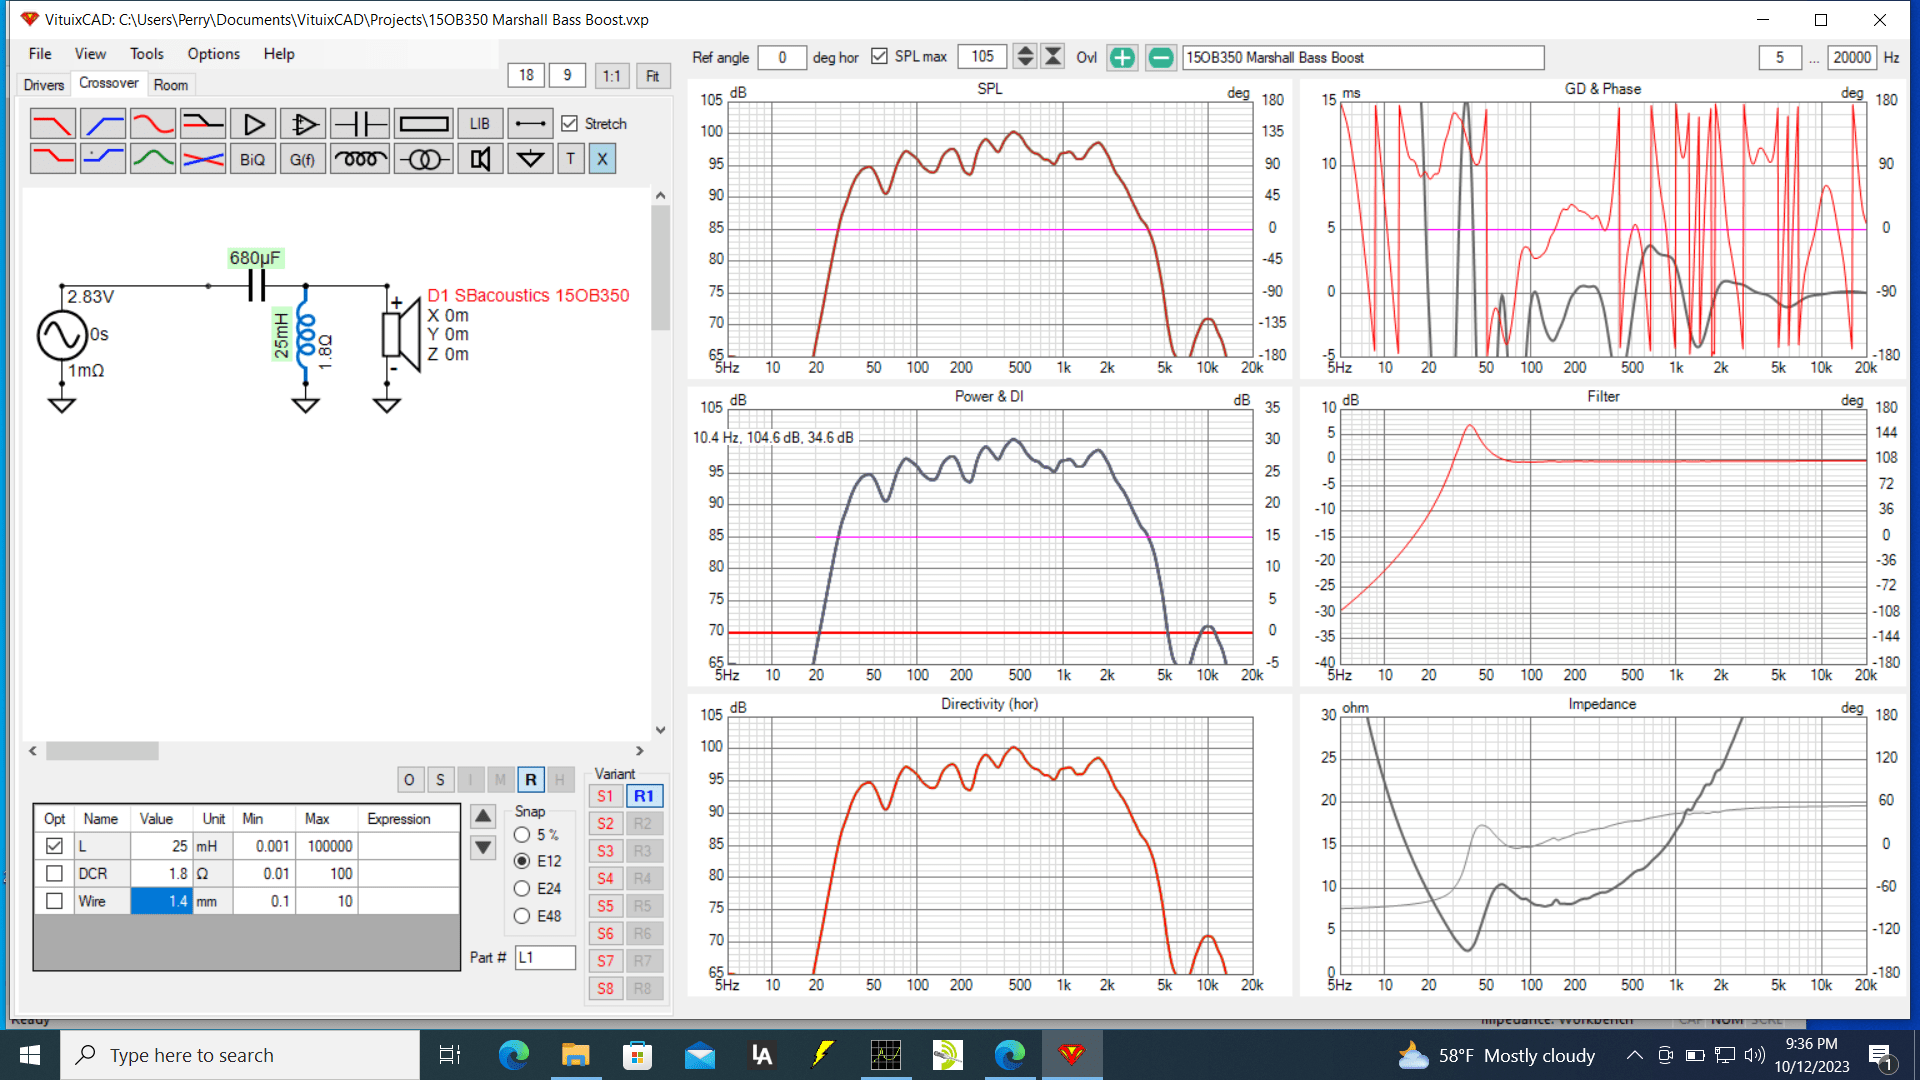Image resolution: width=1920 pixels, height=1080 pixels.
Task: Add a resistor to the schematic
Action: pos(423,124)
